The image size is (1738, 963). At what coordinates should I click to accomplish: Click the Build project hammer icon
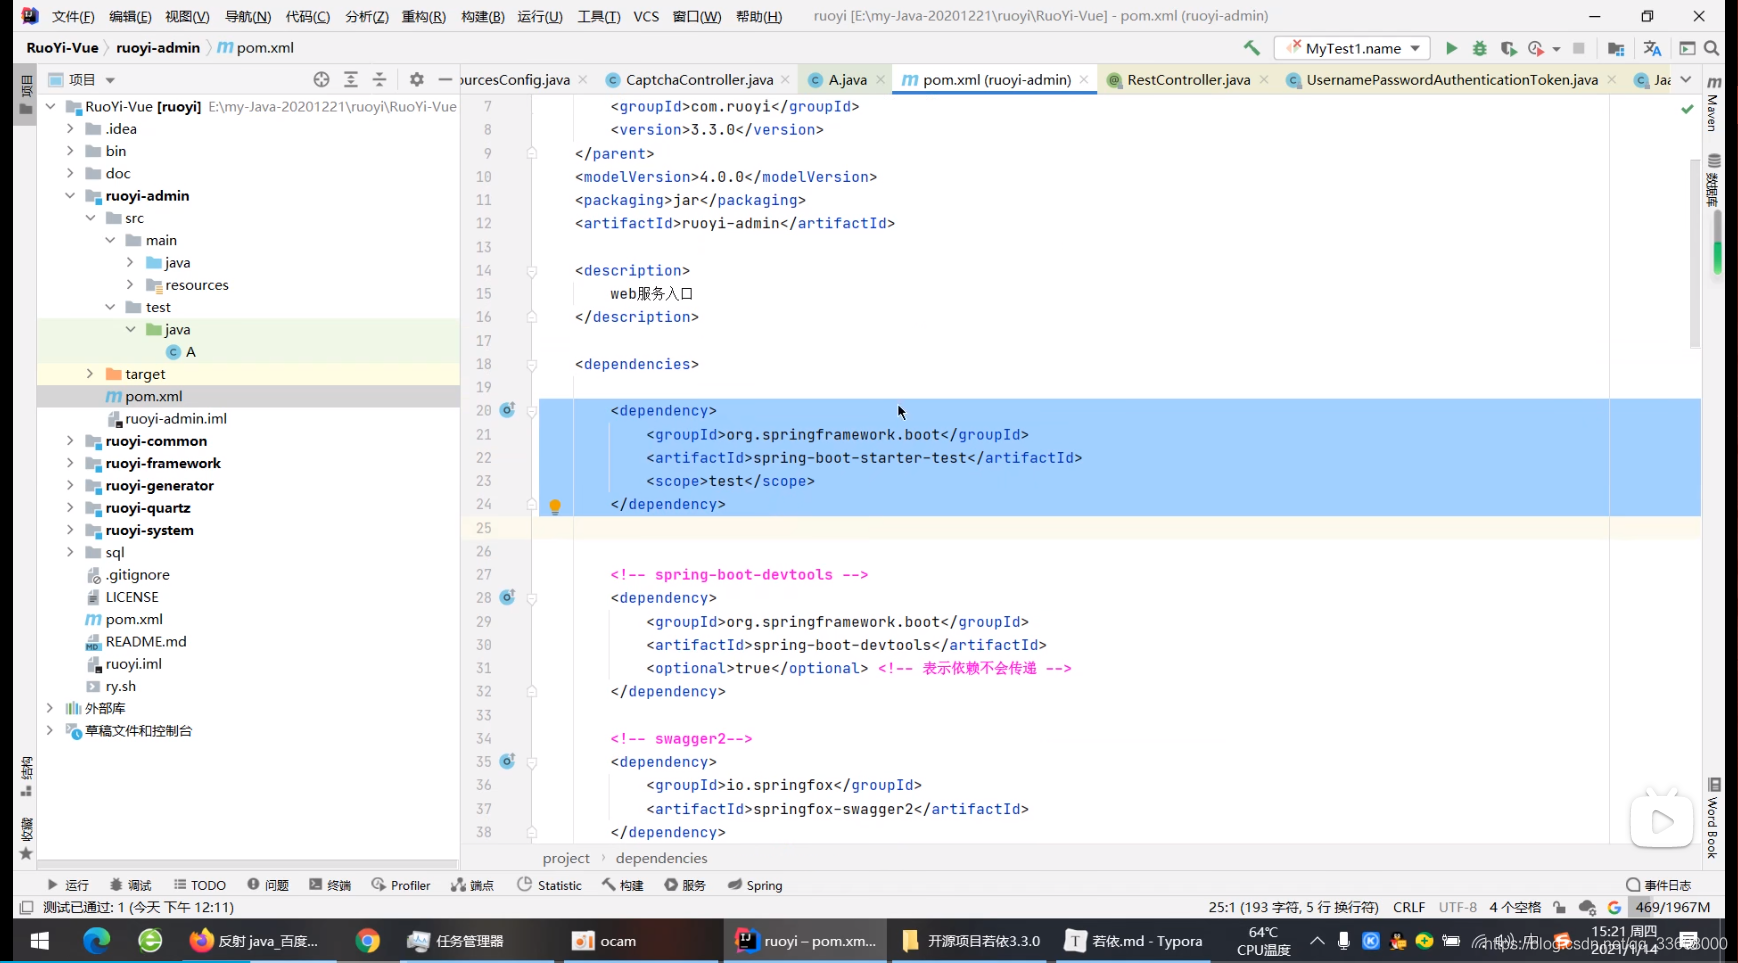point(1251,48)
